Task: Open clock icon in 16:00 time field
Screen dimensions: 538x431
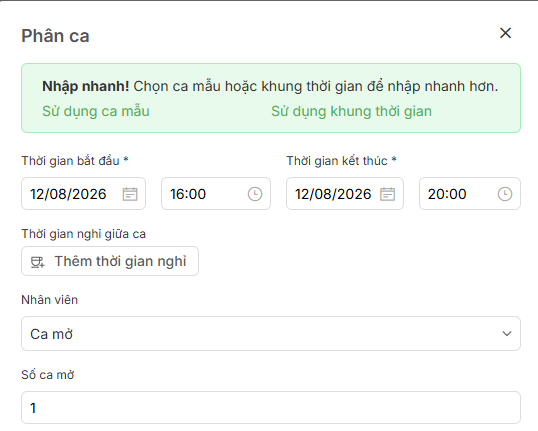Action: 255,194
